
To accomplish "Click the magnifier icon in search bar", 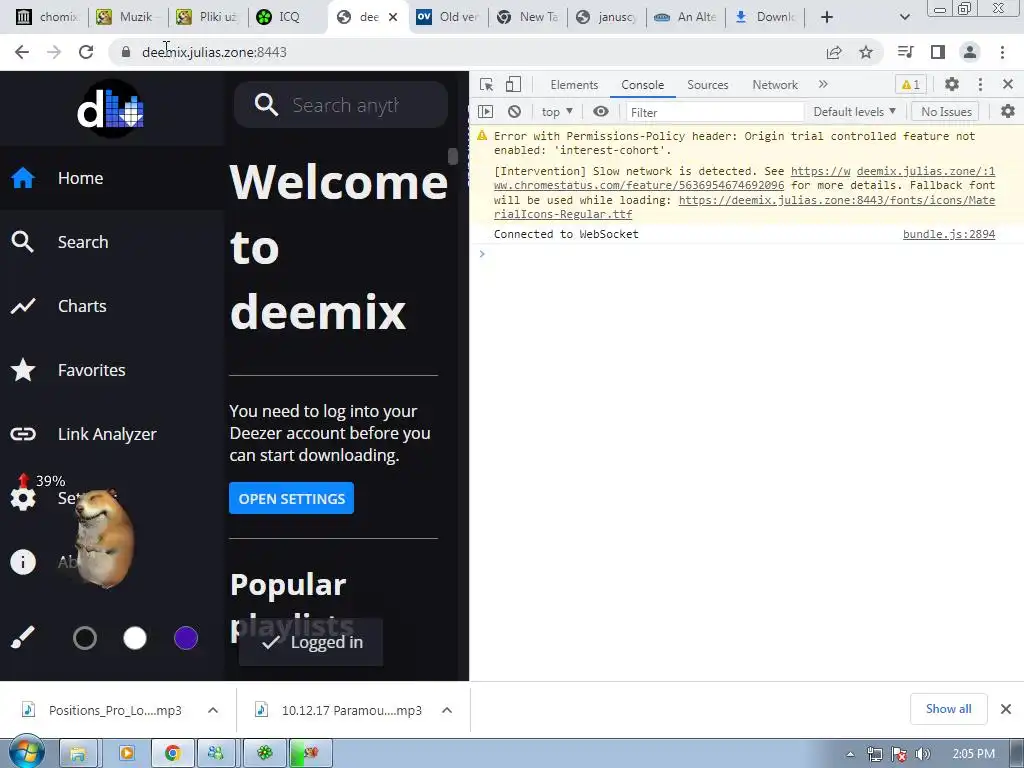I will pyautogui.click(x=266, y=104).
